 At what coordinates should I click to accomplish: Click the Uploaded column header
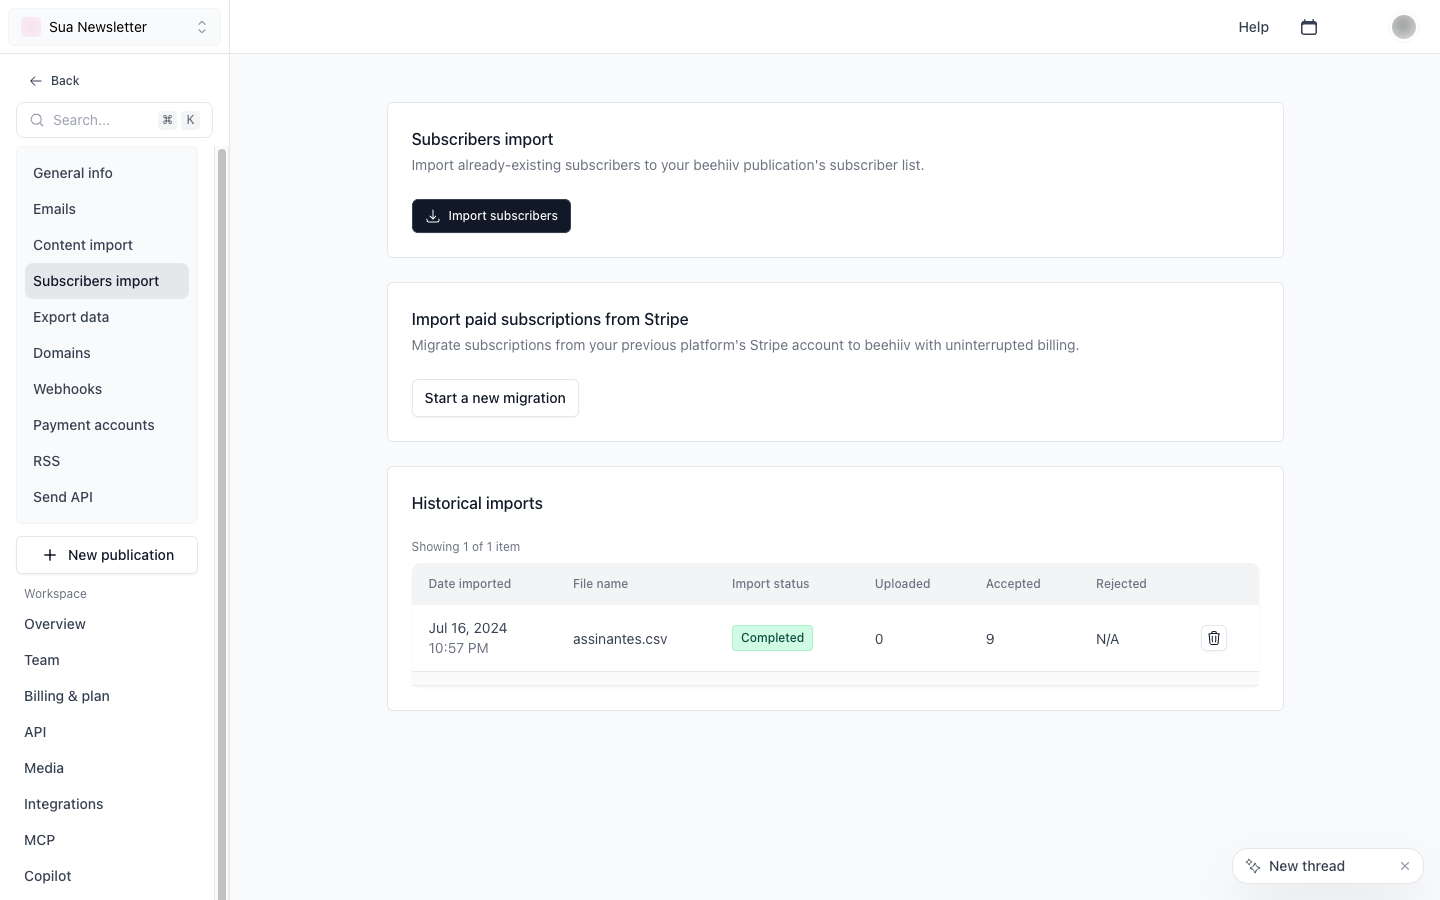[903, 584]
